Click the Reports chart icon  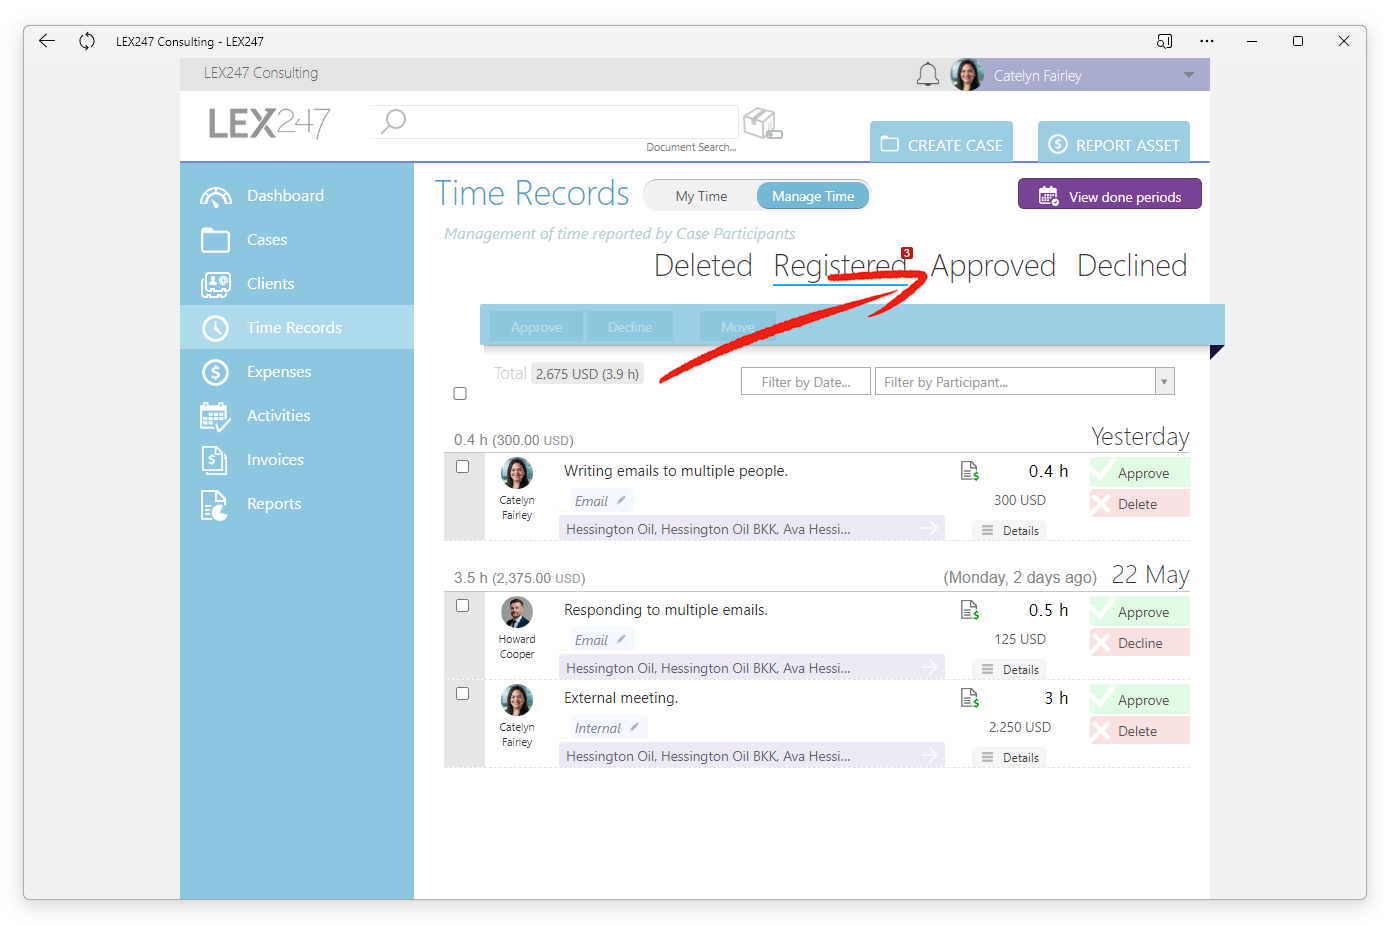pos(214,505)
